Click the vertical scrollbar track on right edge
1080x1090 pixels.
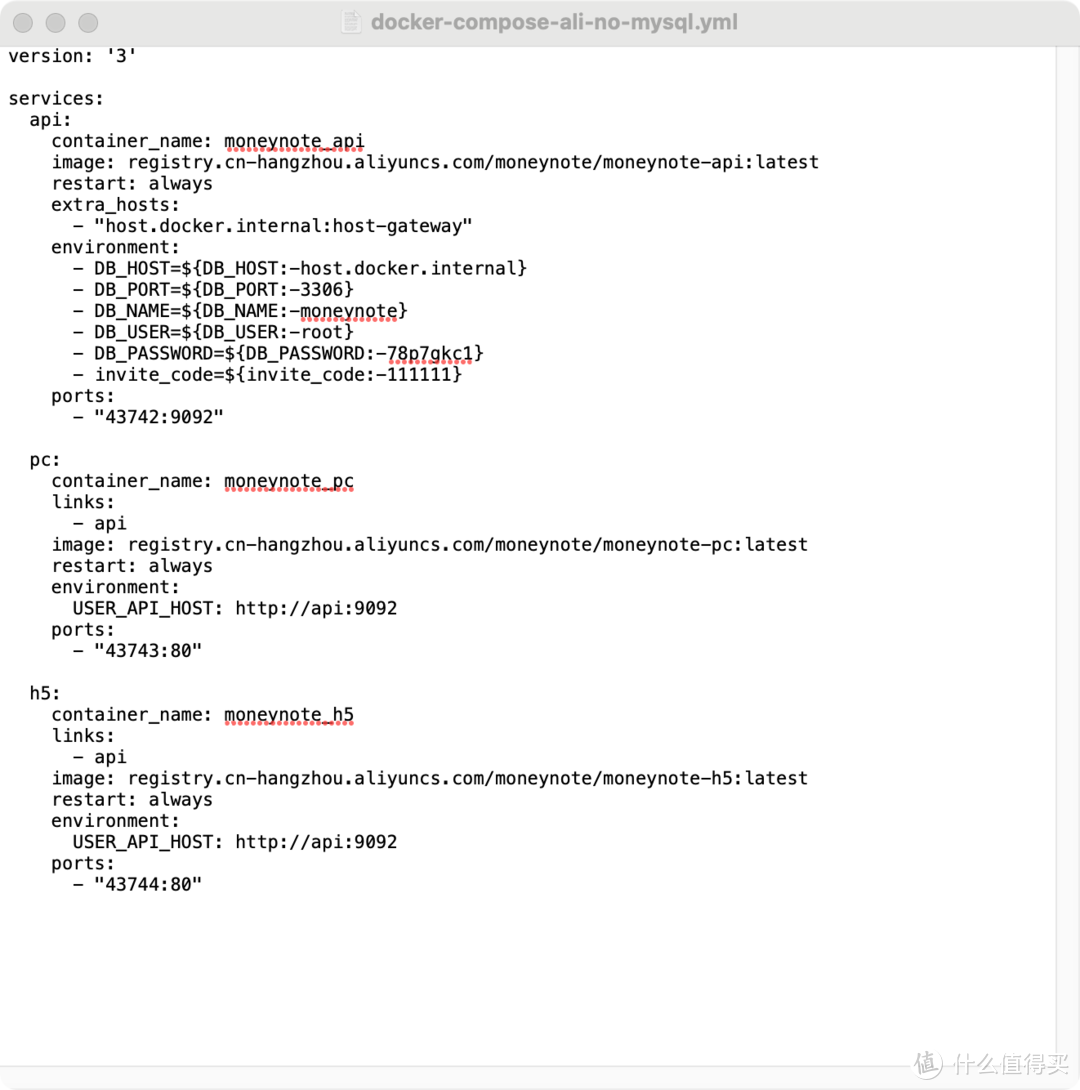1067,556
